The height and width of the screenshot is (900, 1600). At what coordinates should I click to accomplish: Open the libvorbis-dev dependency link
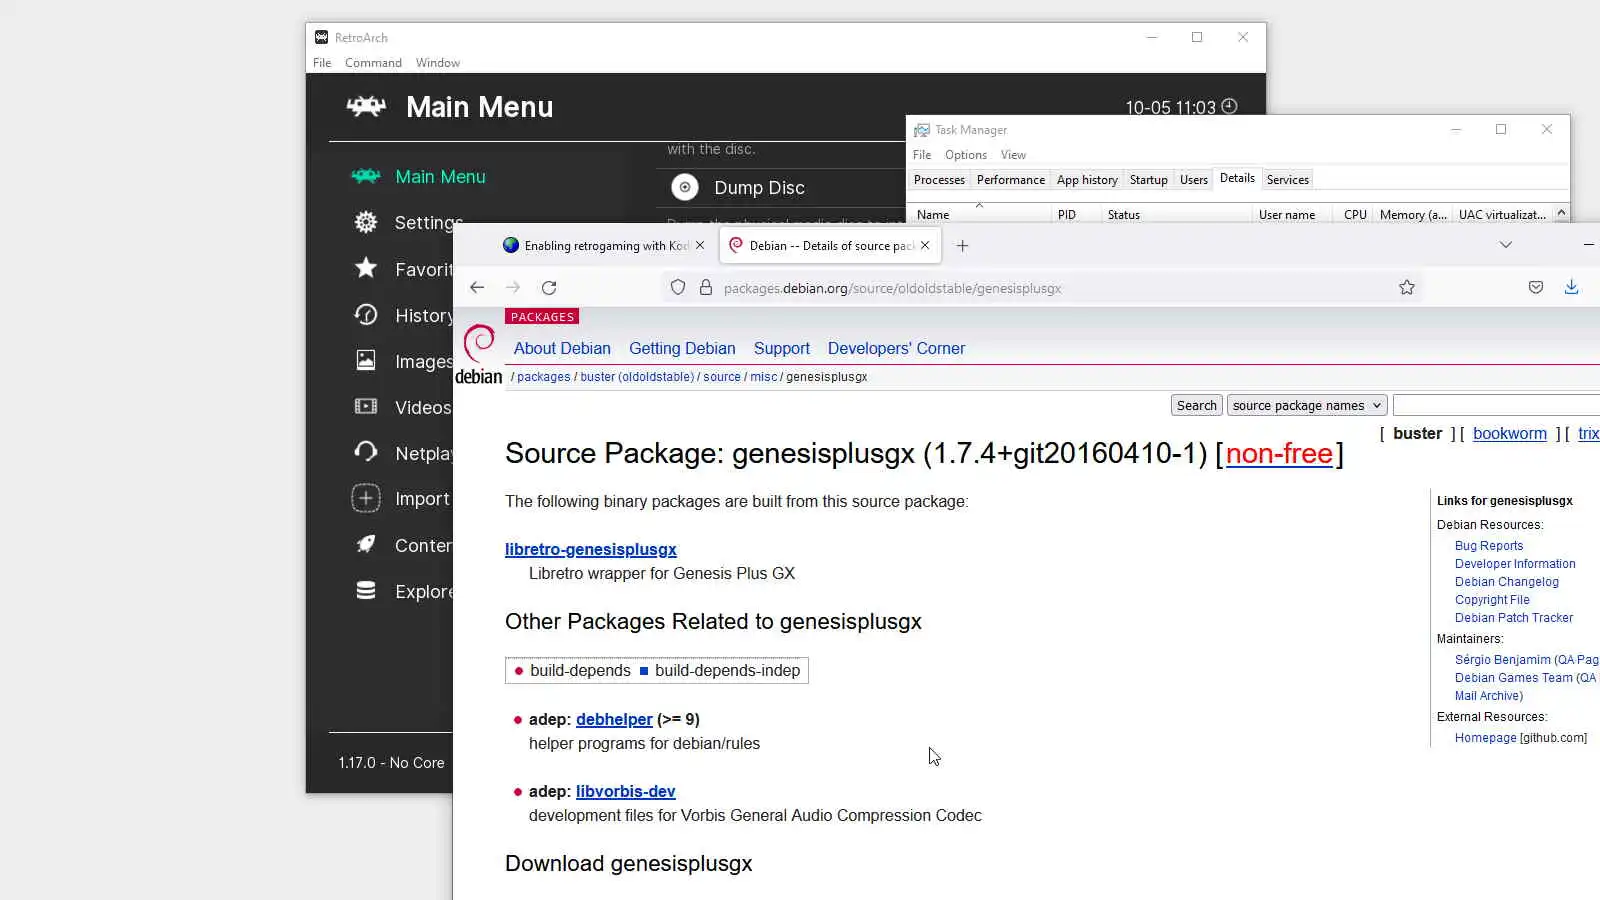pyautogui.click(x=626, y=791)
